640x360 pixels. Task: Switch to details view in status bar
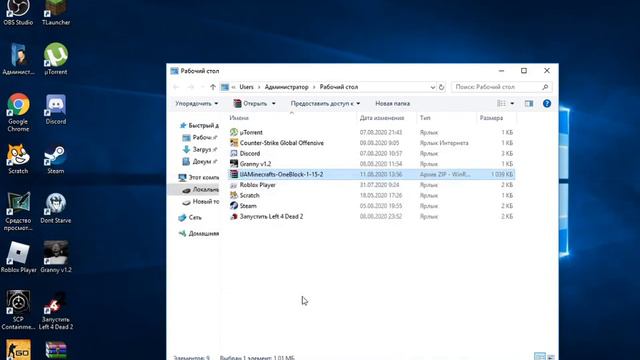tap(540, 357)
